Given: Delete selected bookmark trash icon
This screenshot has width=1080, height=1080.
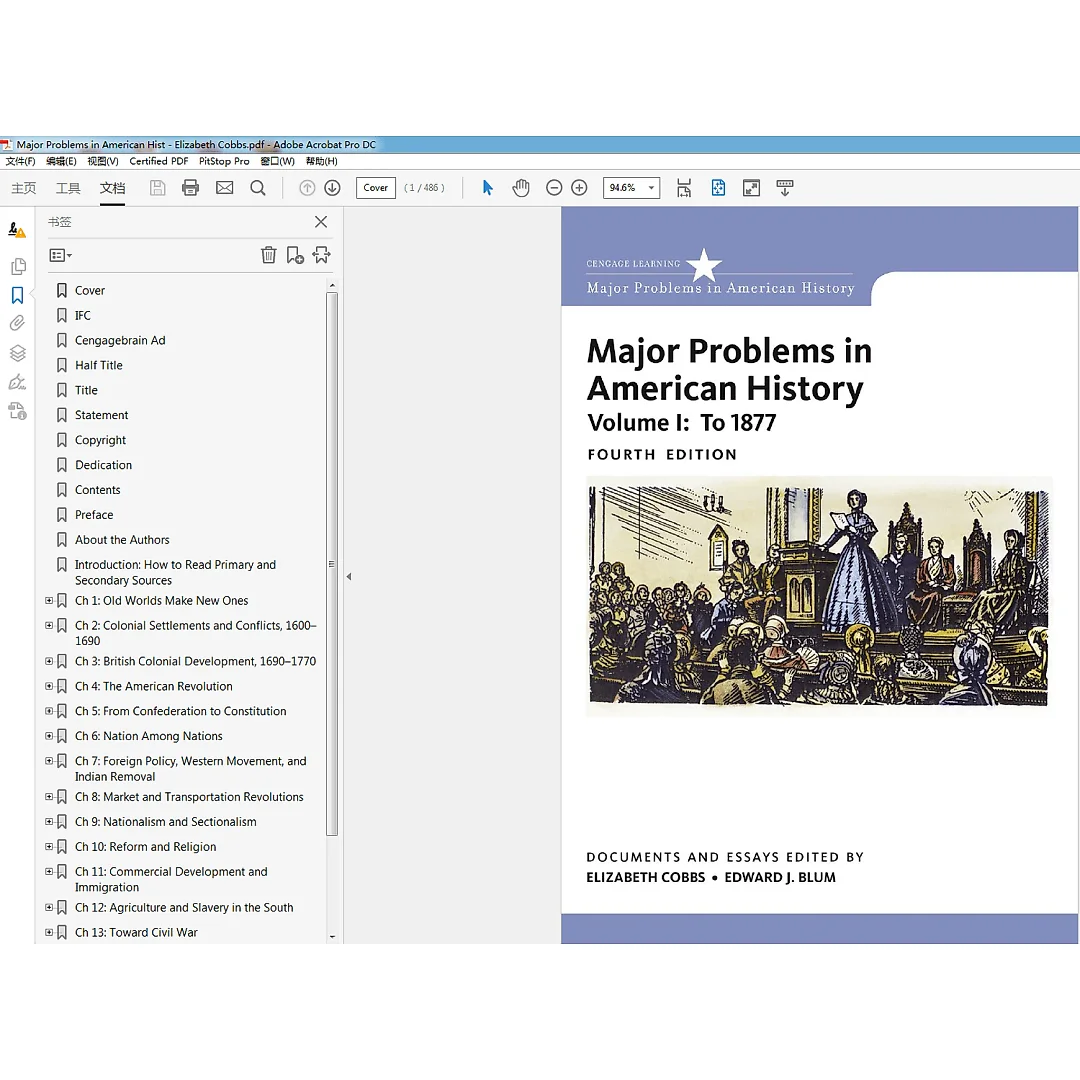Looking at the screenshot, I should pos(269,255).
